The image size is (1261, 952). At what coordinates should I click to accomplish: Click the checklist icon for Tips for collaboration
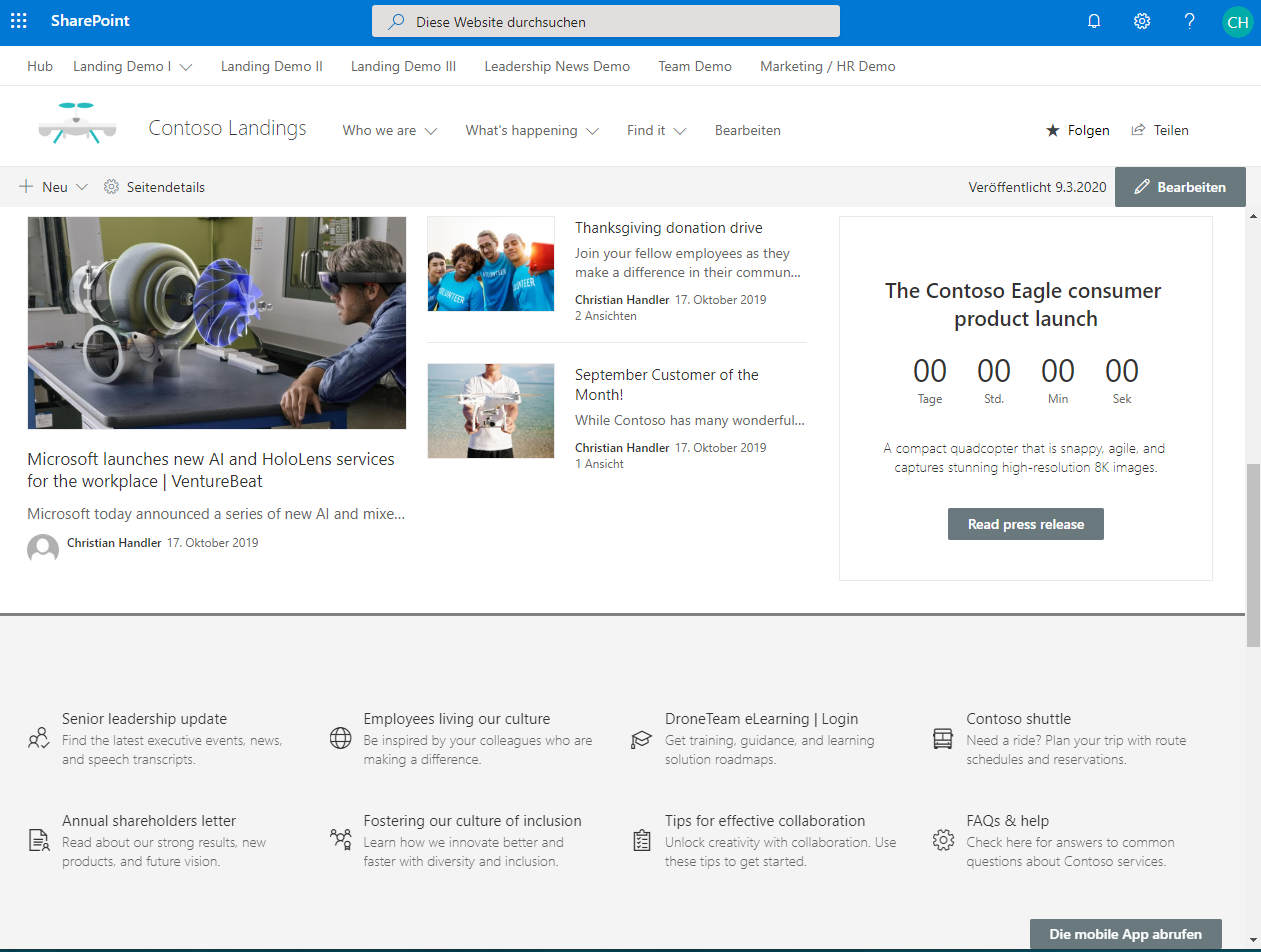pos(642,840)
